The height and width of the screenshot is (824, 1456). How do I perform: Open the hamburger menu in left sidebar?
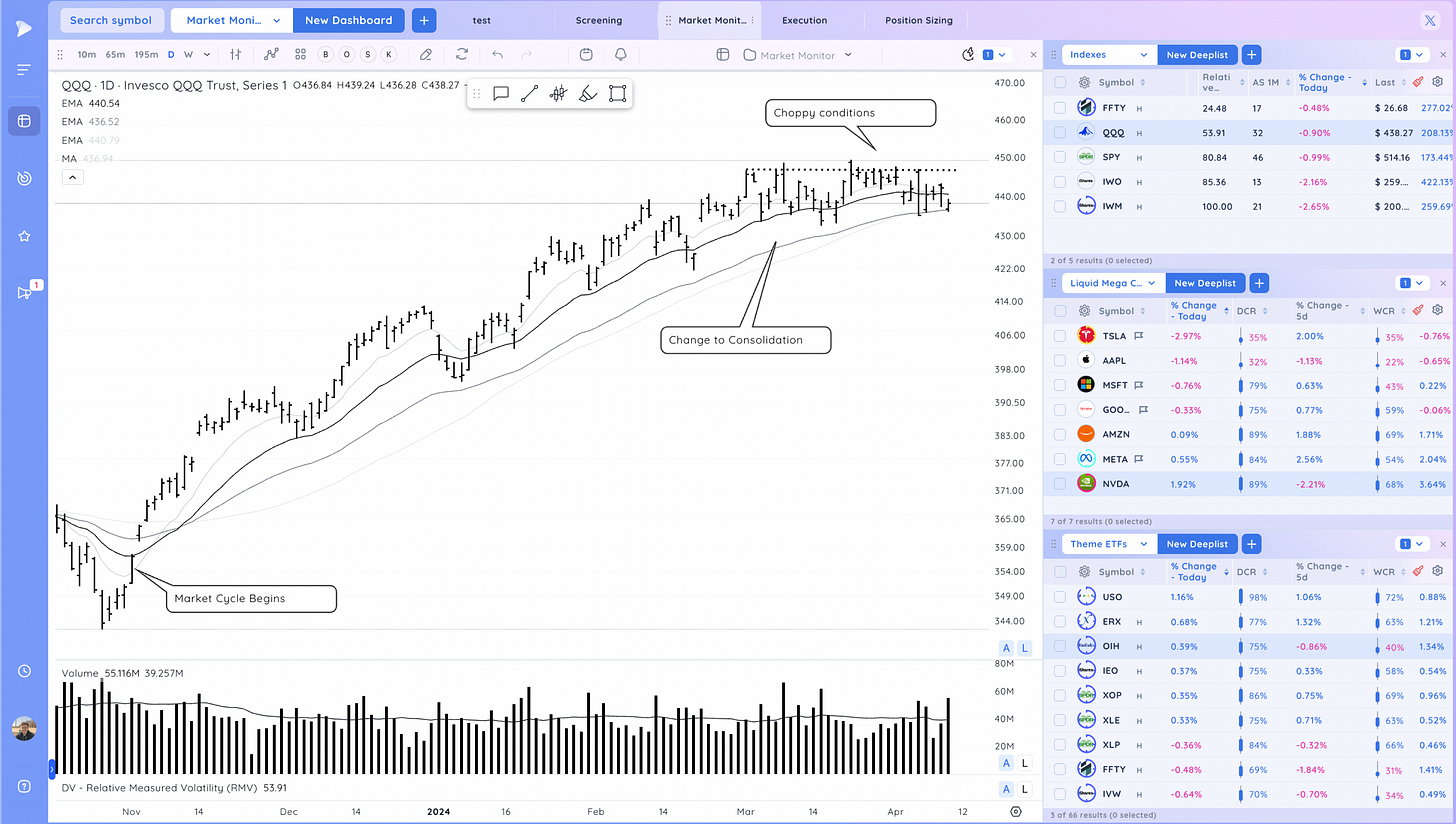(x=24, y=69)
